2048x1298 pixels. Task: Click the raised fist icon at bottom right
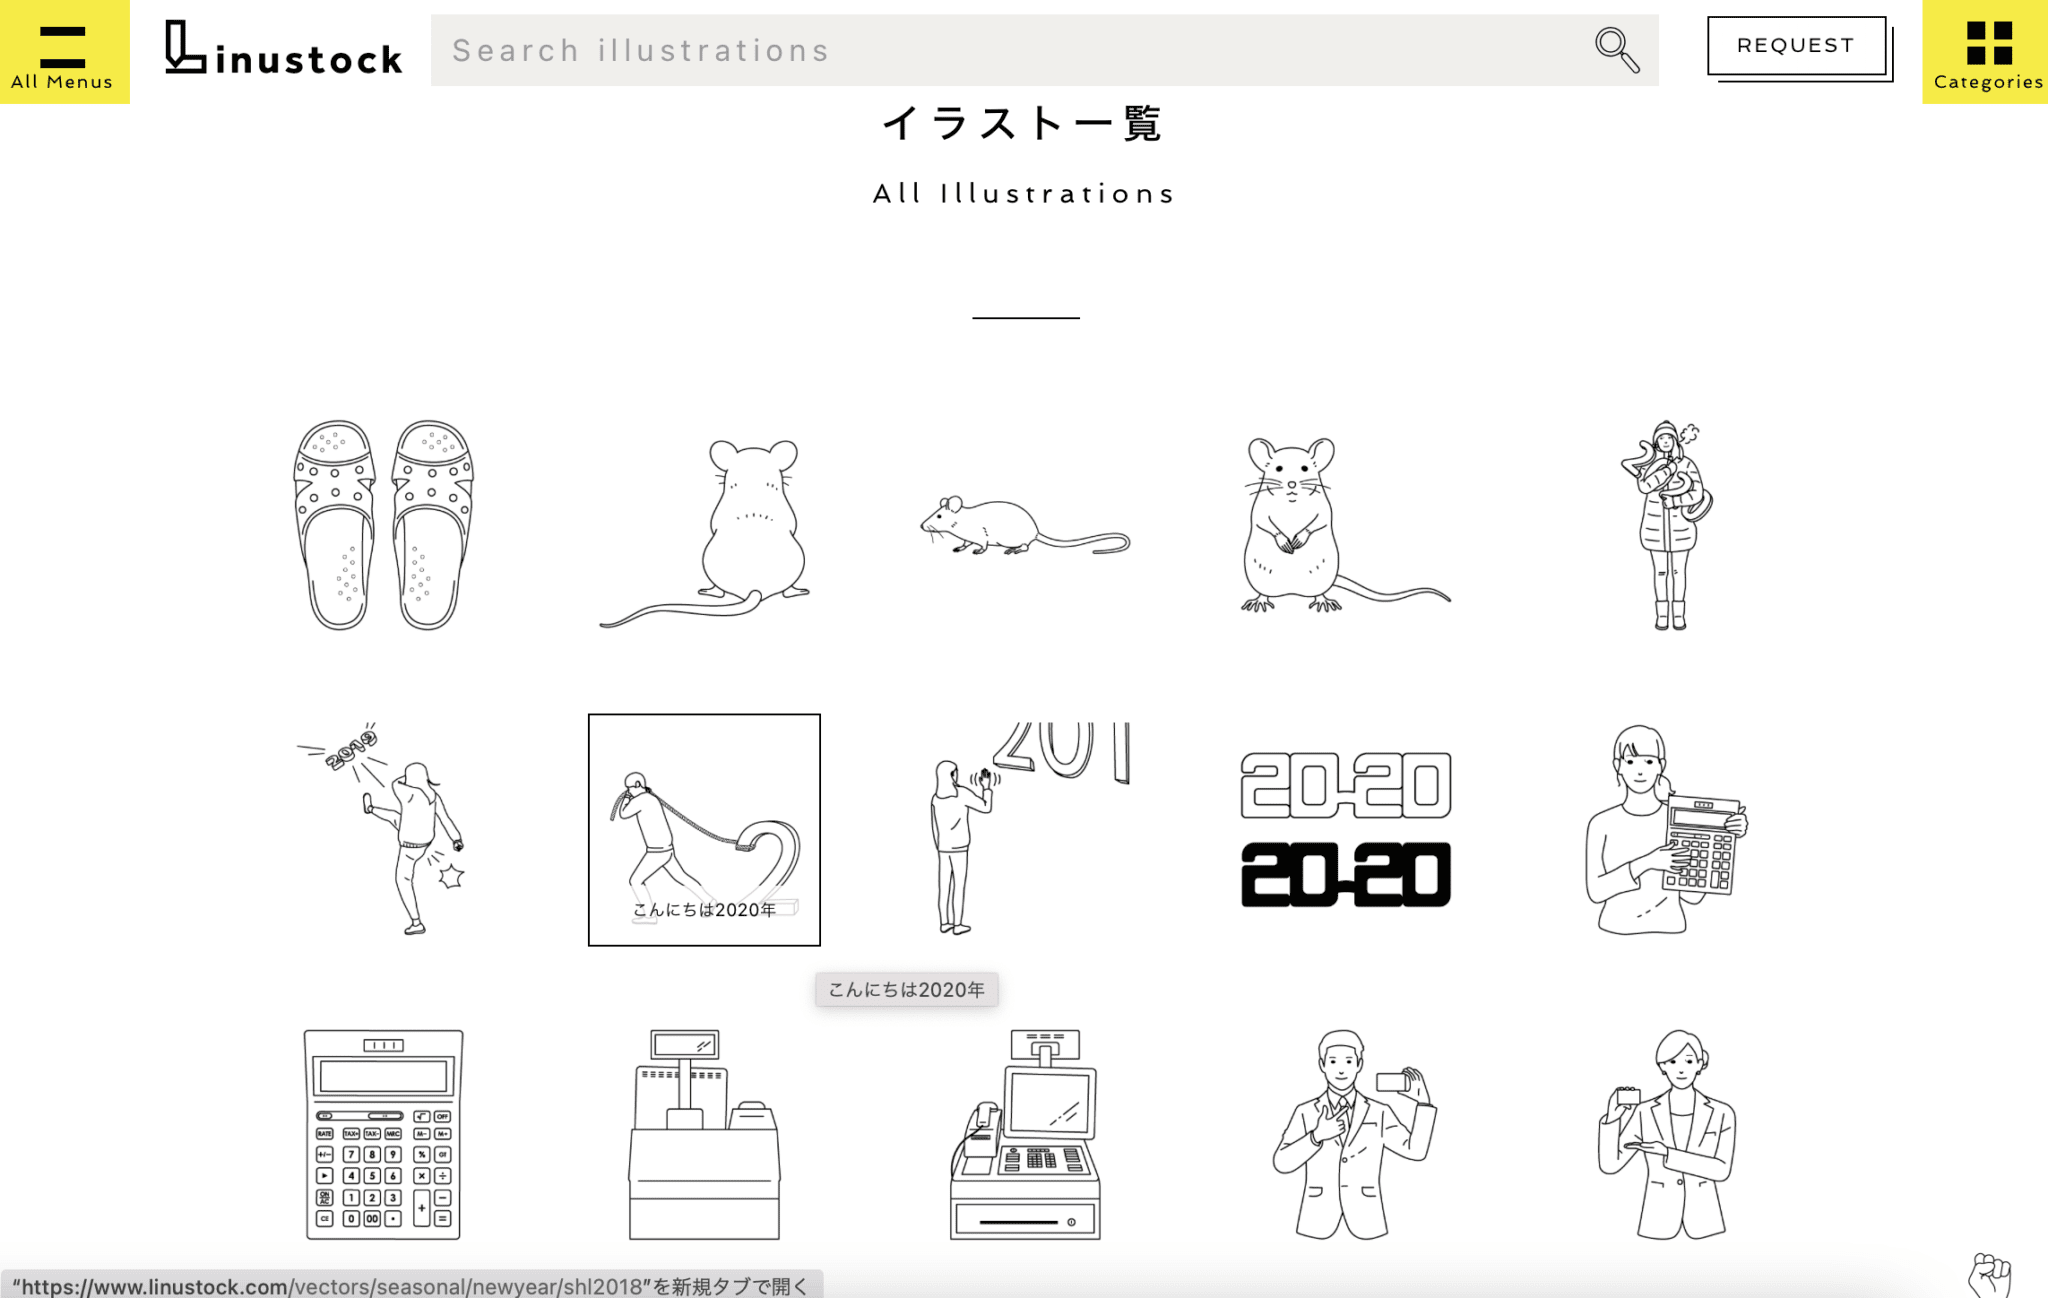click(x=1988, y=1274)
